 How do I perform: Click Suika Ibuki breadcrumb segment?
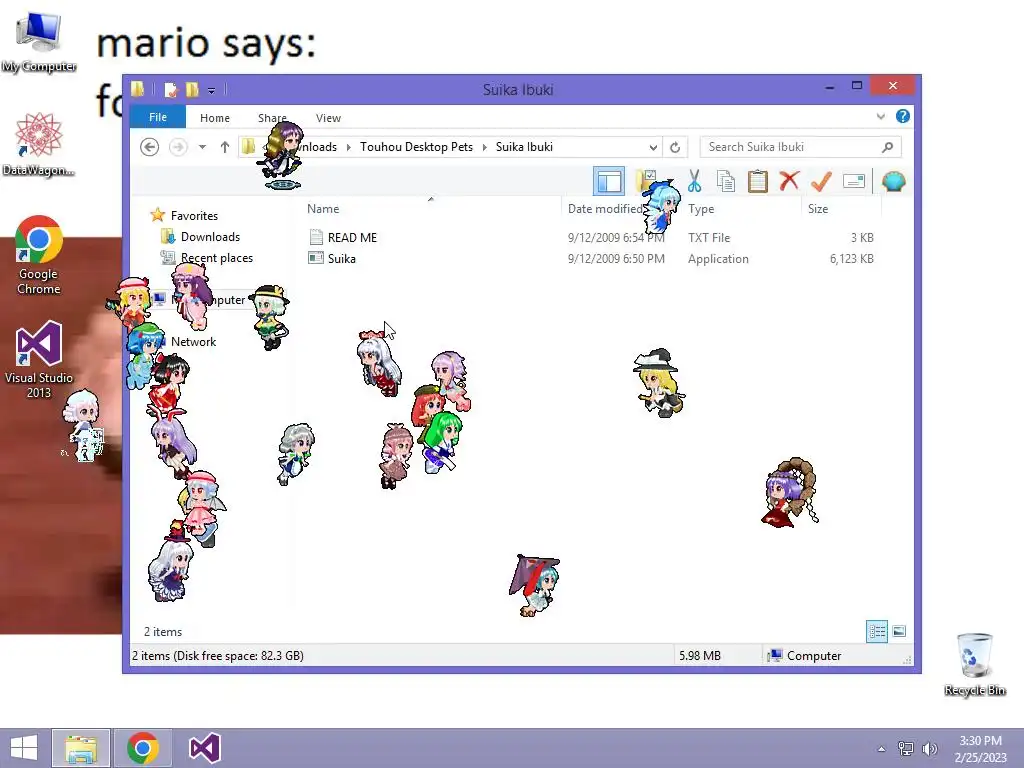(524, 147)
